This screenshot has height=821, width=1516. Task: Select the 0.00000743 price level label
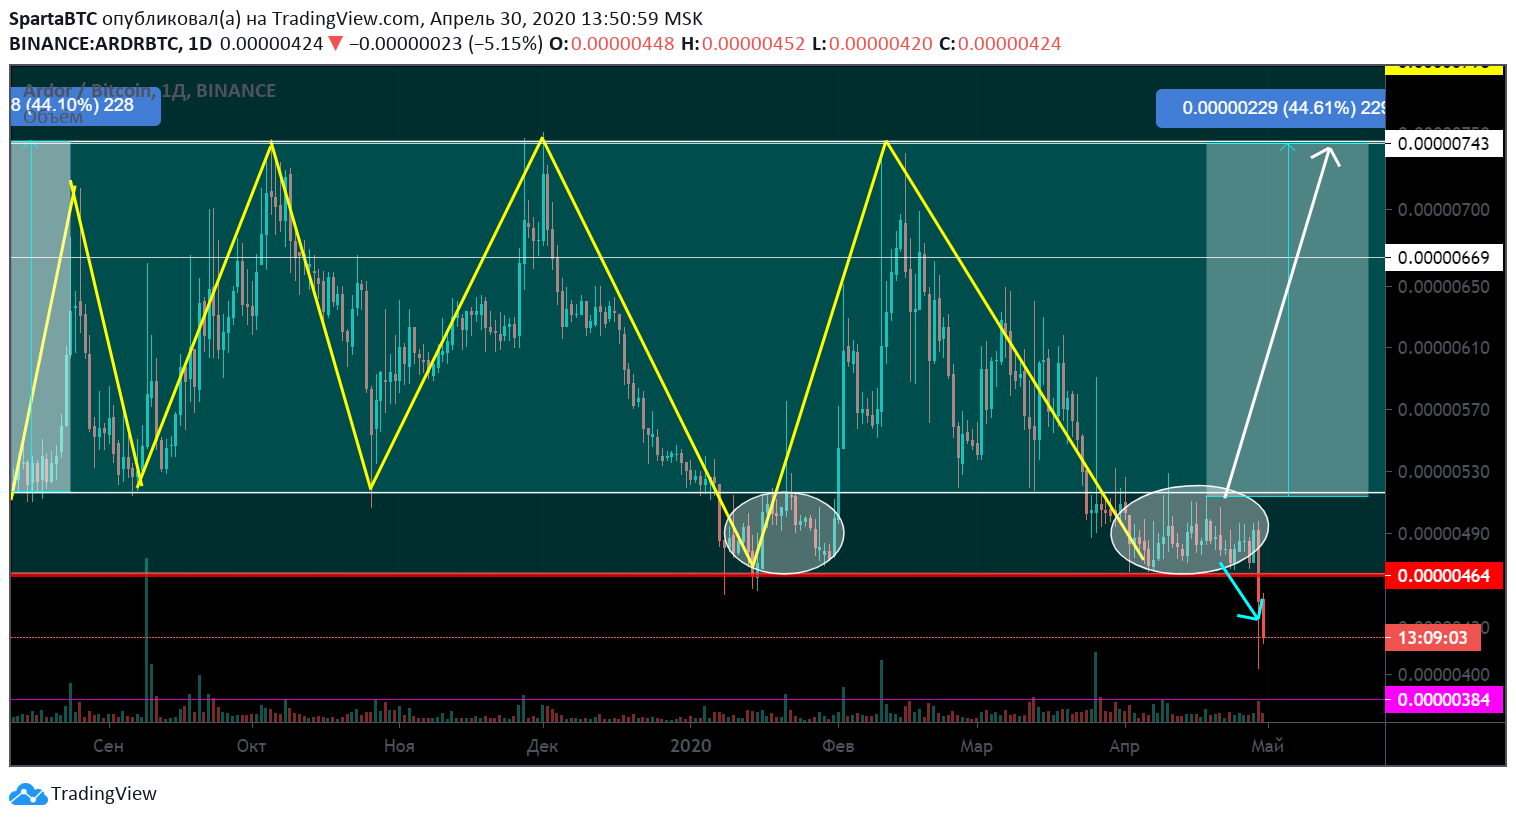1444,144
